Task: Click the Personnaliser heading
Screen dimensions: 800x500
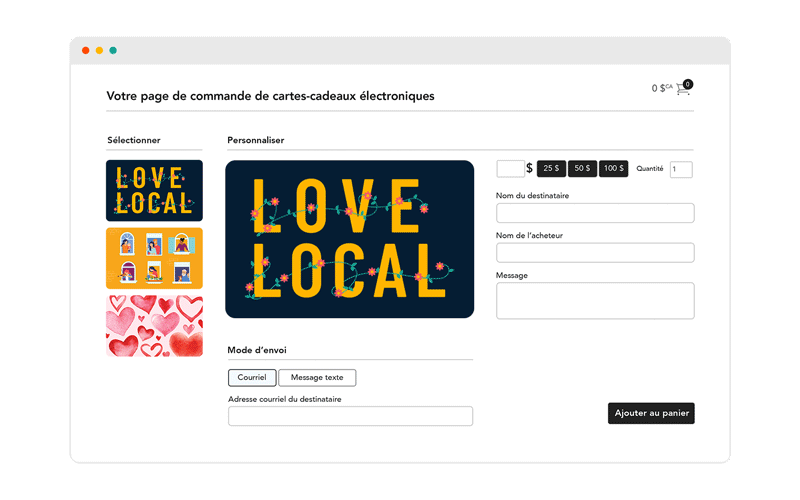Action: pyautogui.click(x=256, y=140)
